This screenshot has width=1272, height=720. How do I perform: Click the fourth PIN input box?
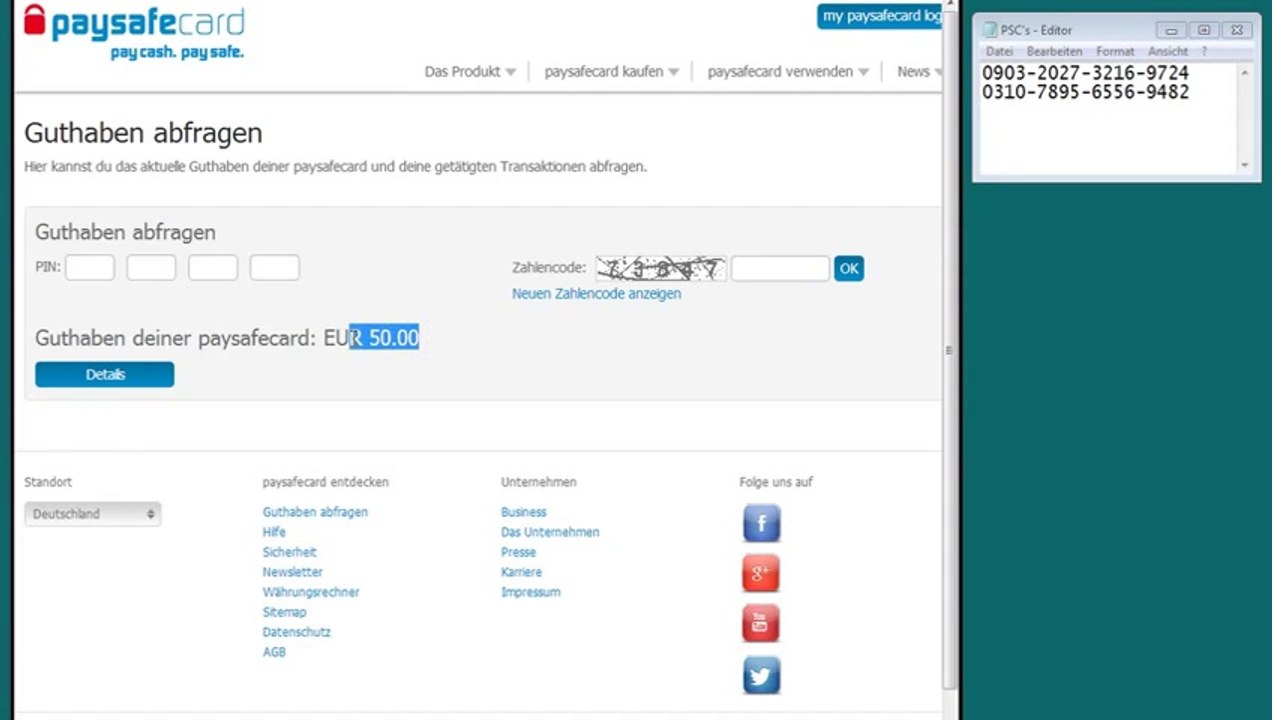click(274, 268)
